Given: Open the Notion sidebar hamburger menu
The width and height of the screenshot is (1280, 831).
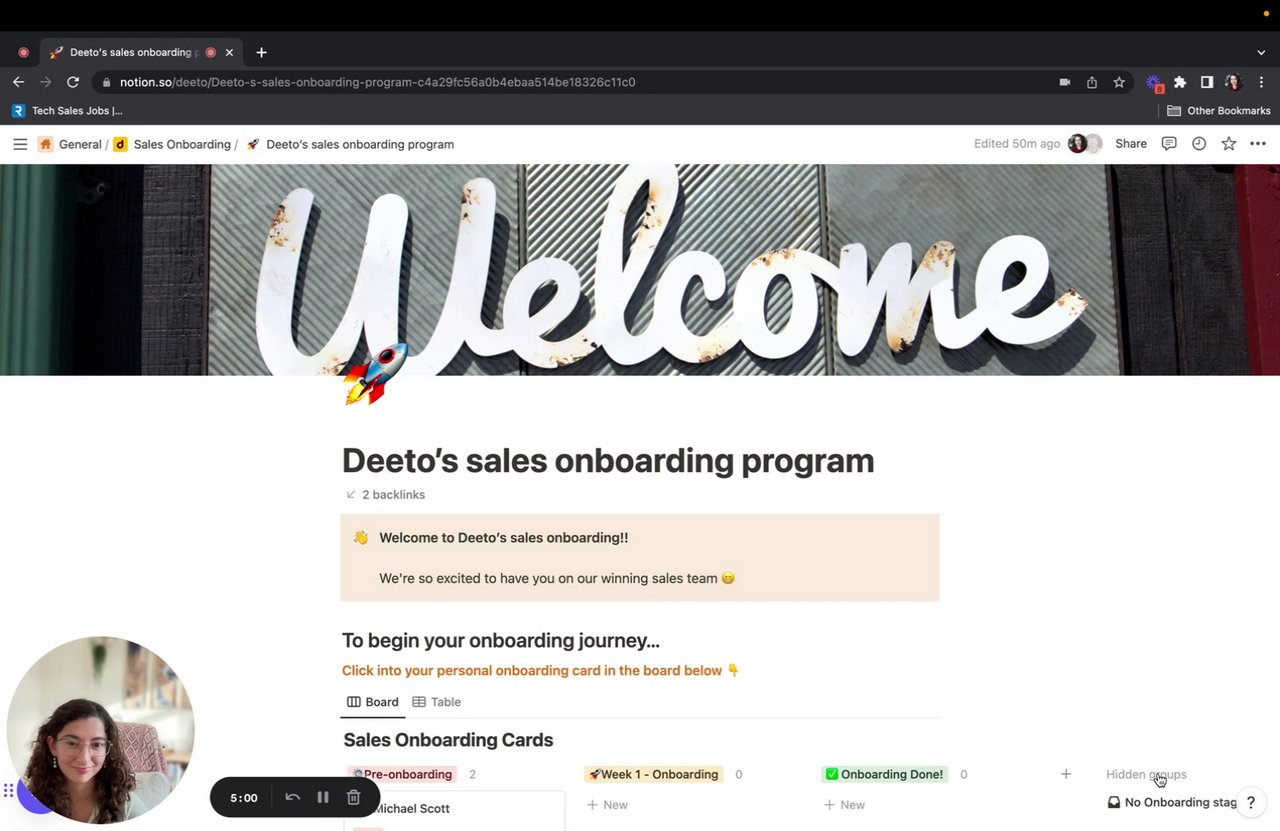Looking at the screenshot, I should point(20,144).
